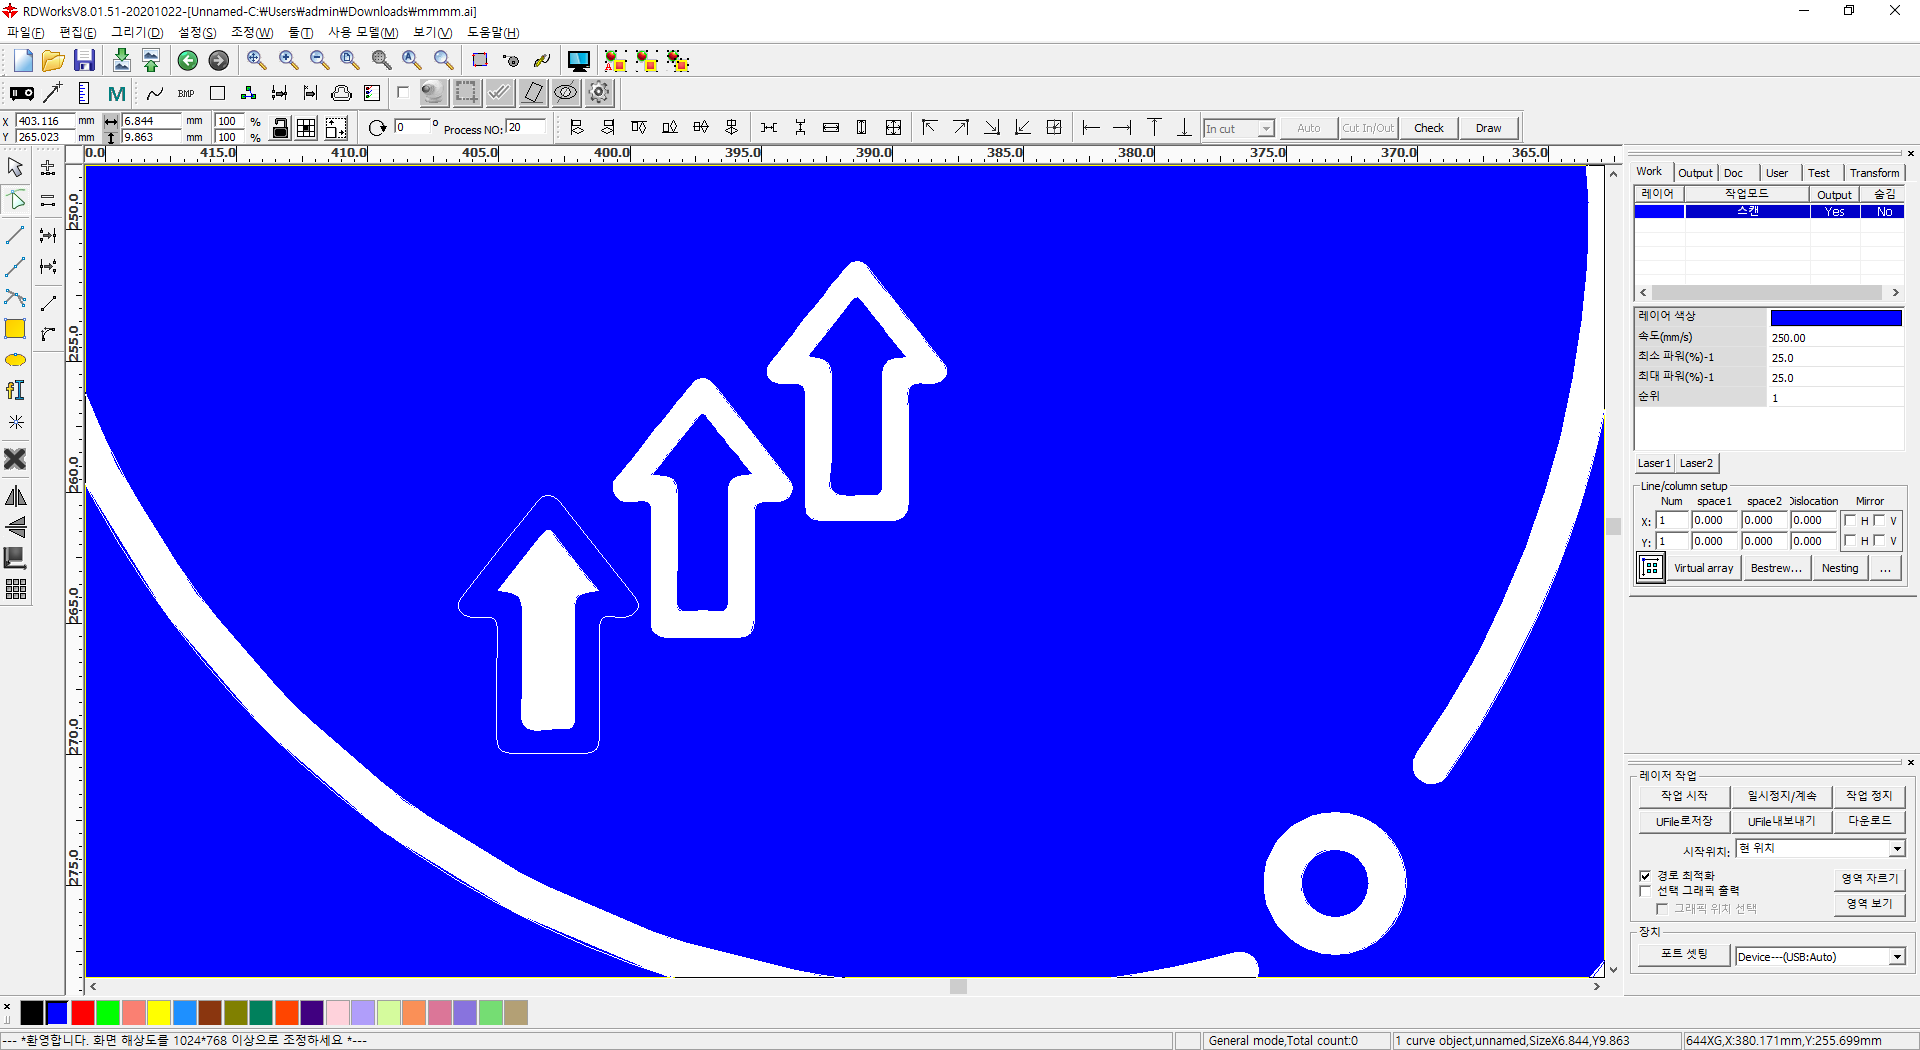
Task: Click the X position field 403.116
Action: point(44,121)
